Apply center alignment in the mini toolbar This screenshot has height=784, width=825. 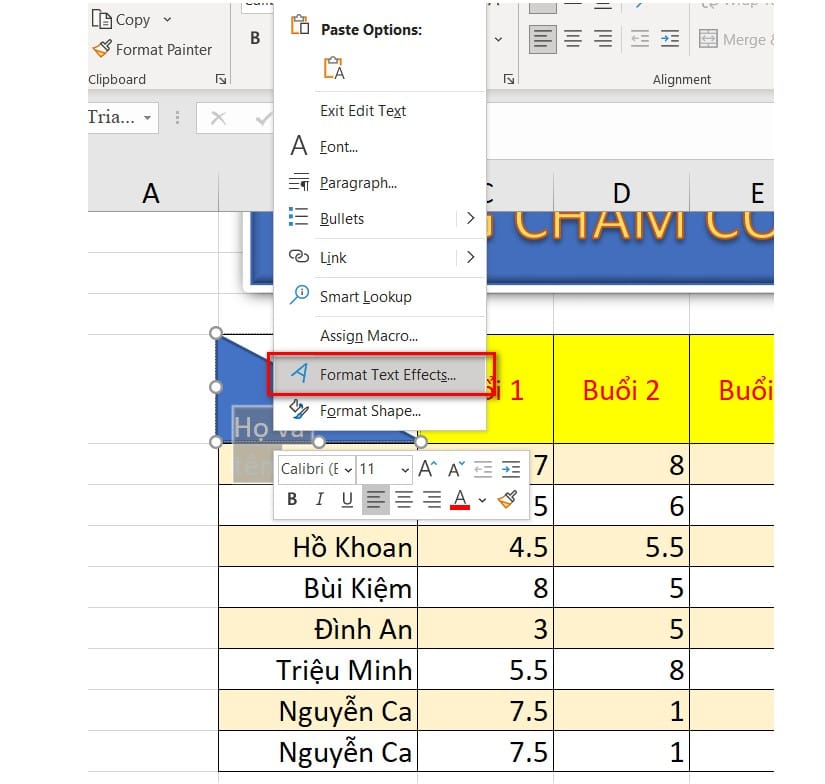coord(402,499)
